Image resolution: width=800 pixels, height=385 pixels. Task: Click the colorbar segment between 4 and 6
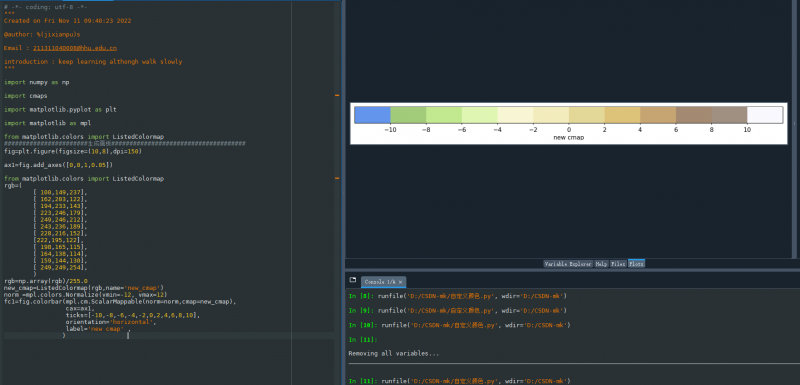click(x=658, y=115)
